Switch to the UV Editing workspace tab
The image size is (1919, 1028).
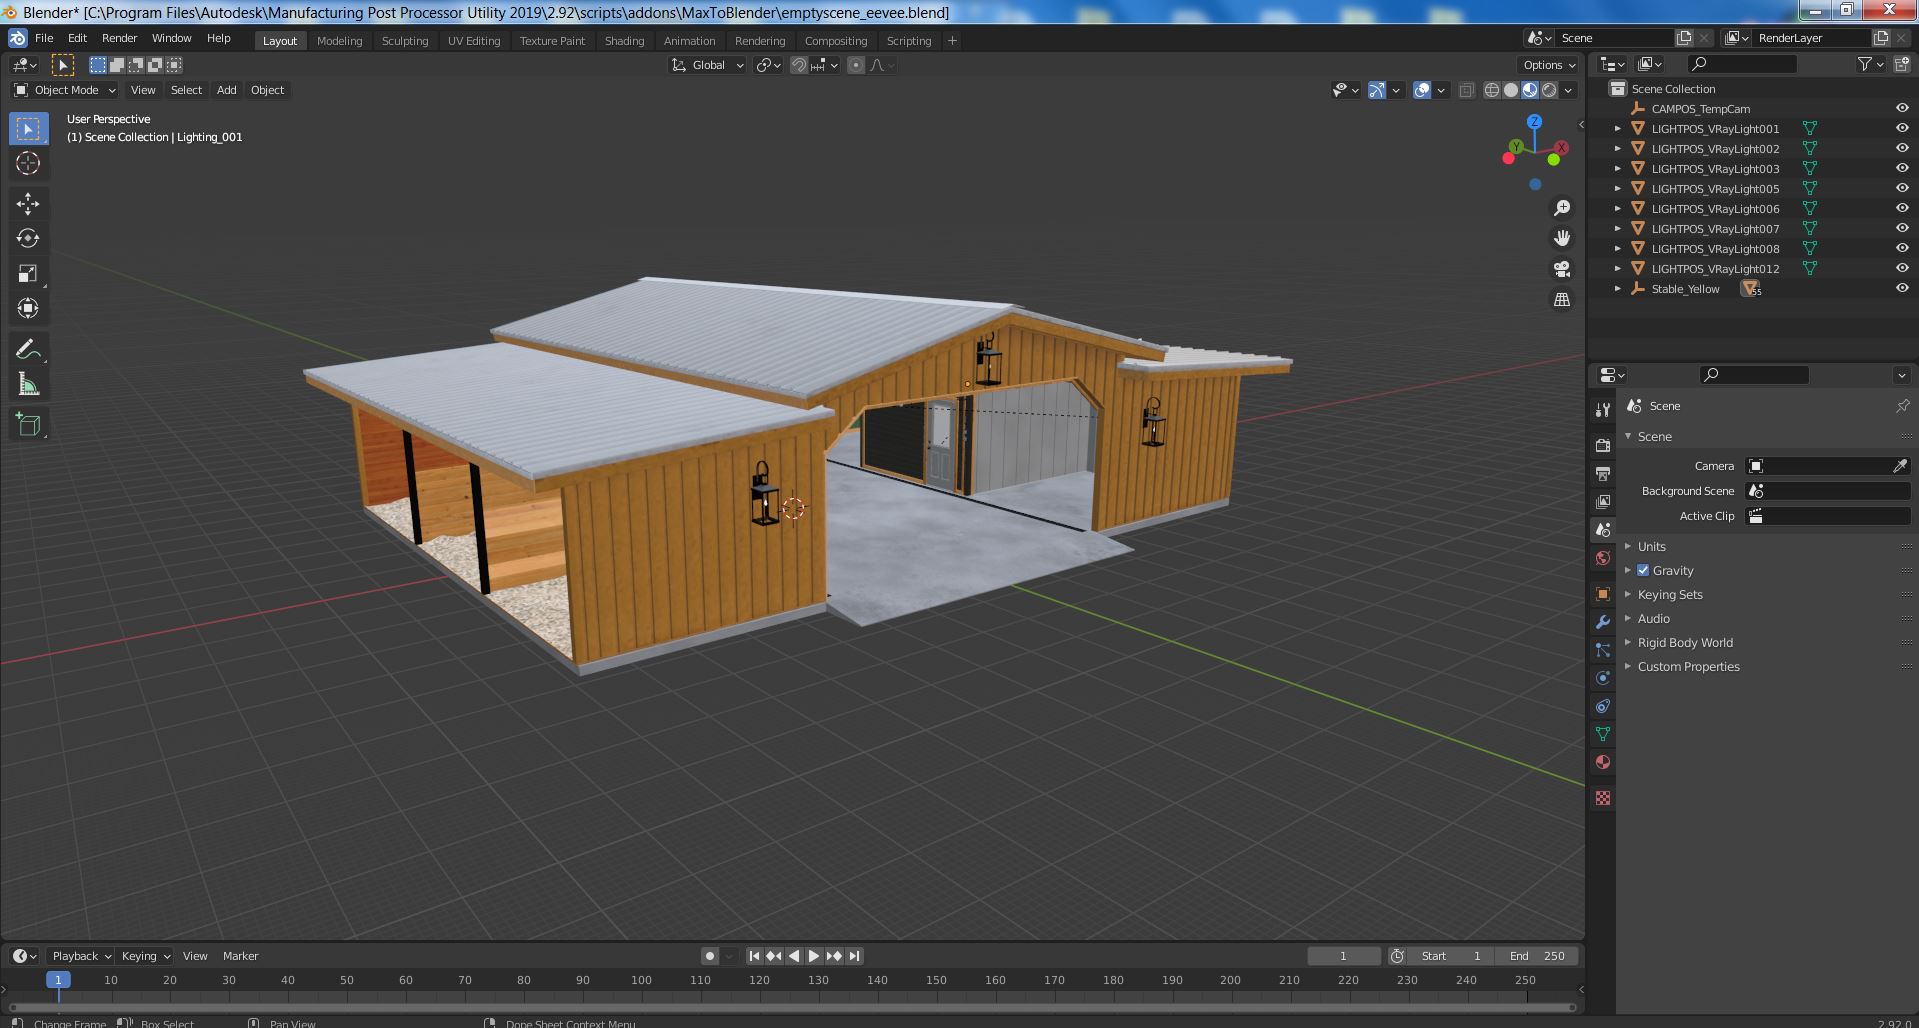[474, 41]
